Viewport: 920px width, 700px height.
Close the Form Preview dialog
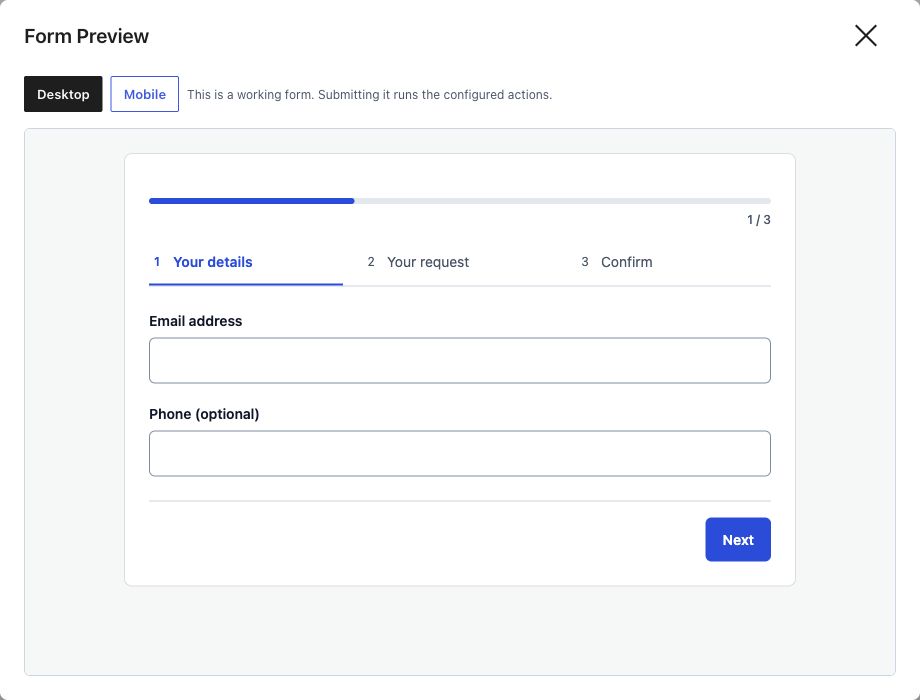click(865, 36)
